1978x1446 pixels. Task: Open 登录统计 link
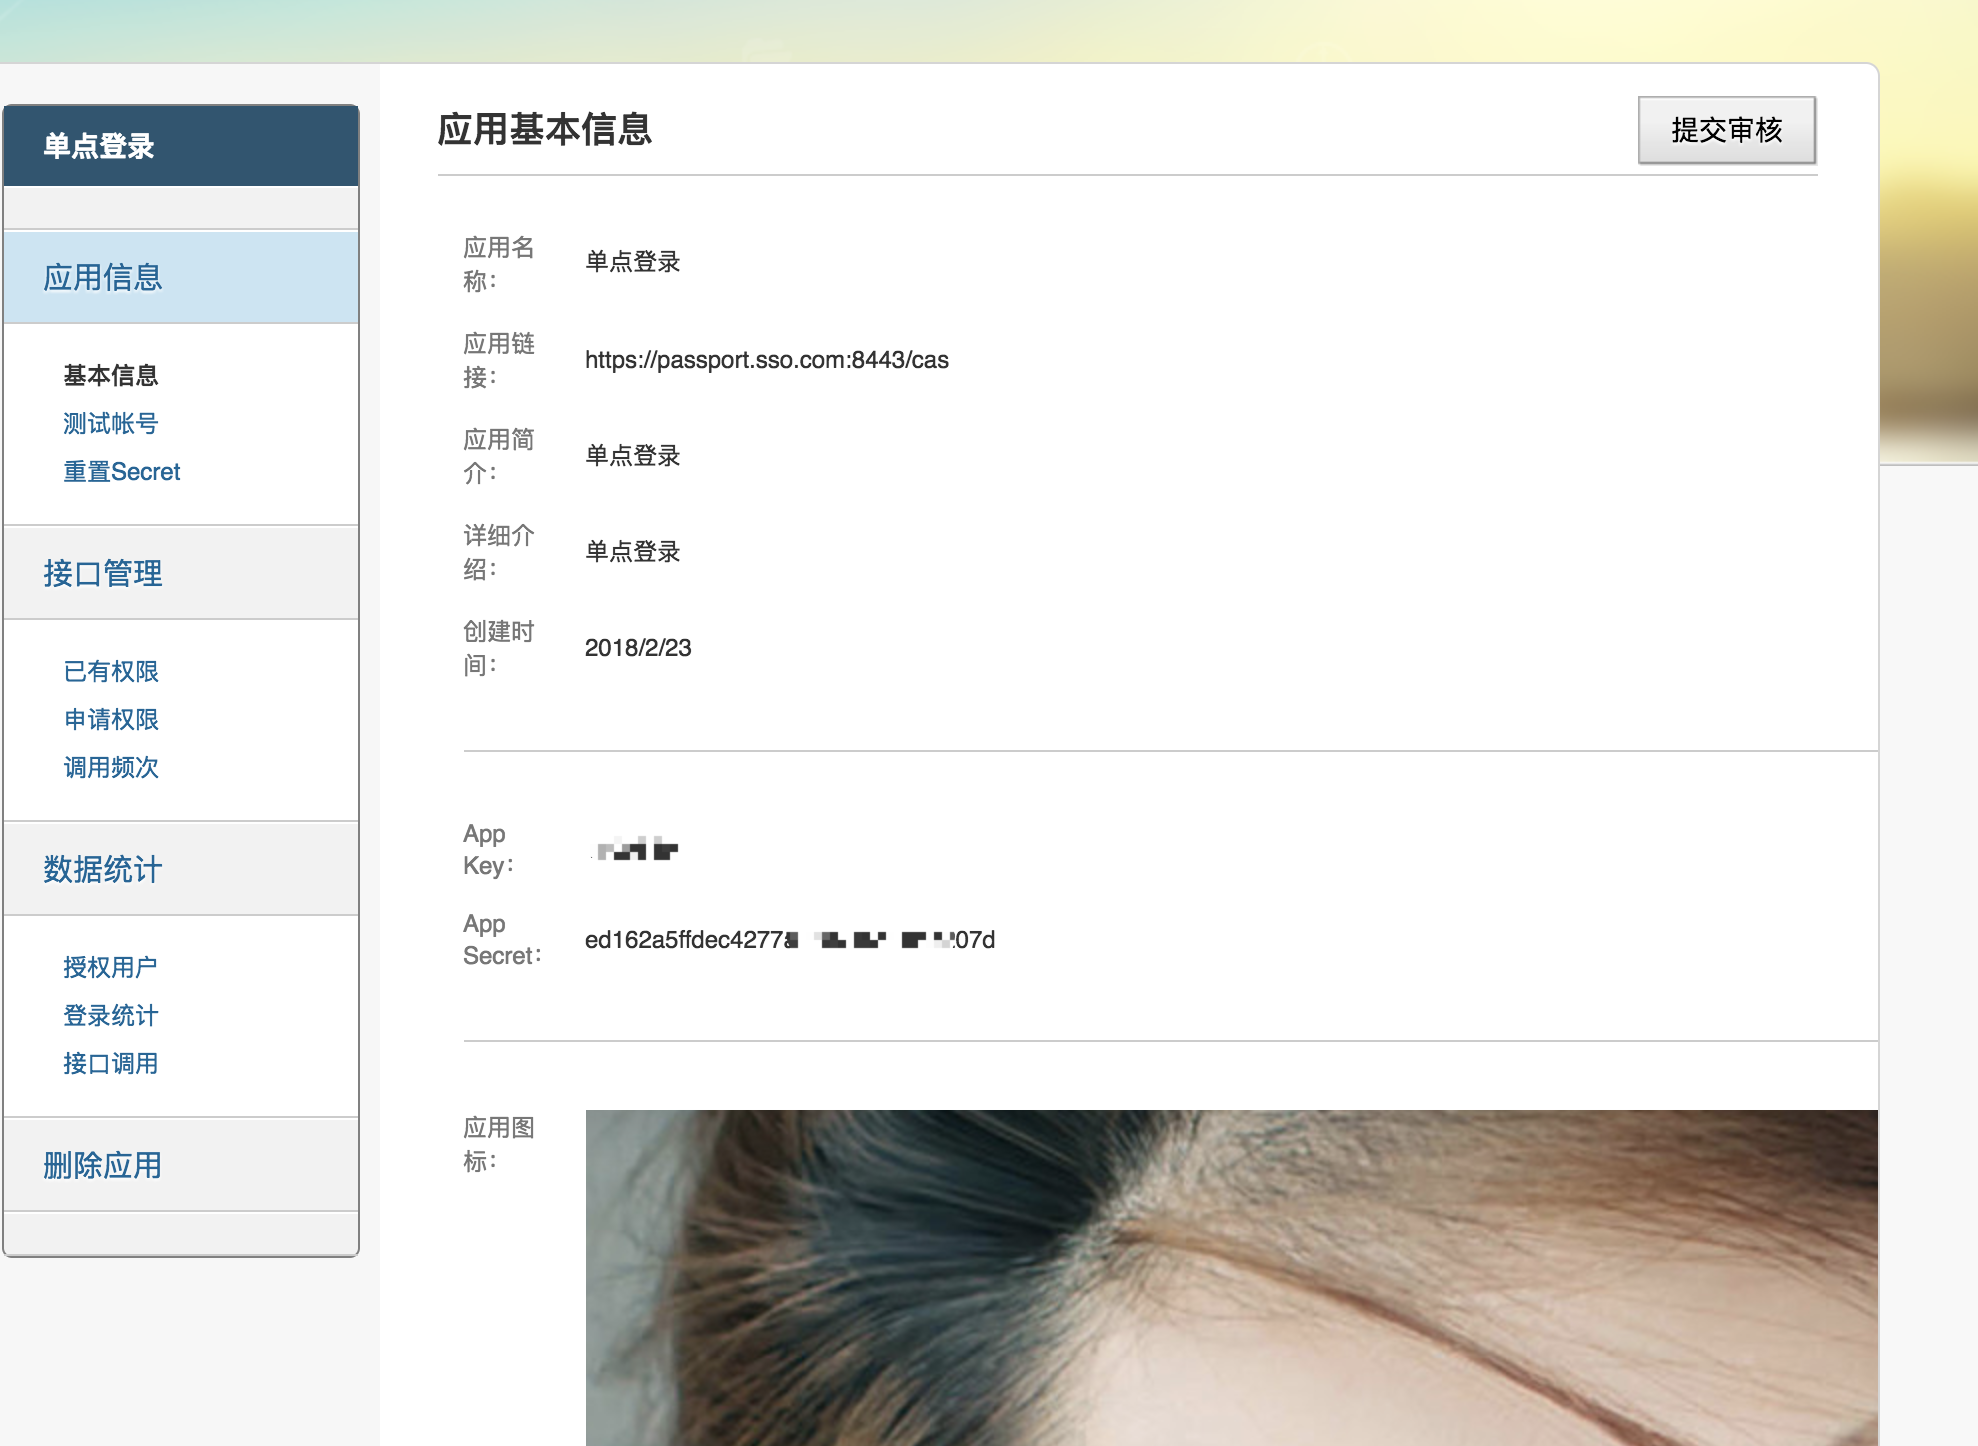[x=111, y=1015]
